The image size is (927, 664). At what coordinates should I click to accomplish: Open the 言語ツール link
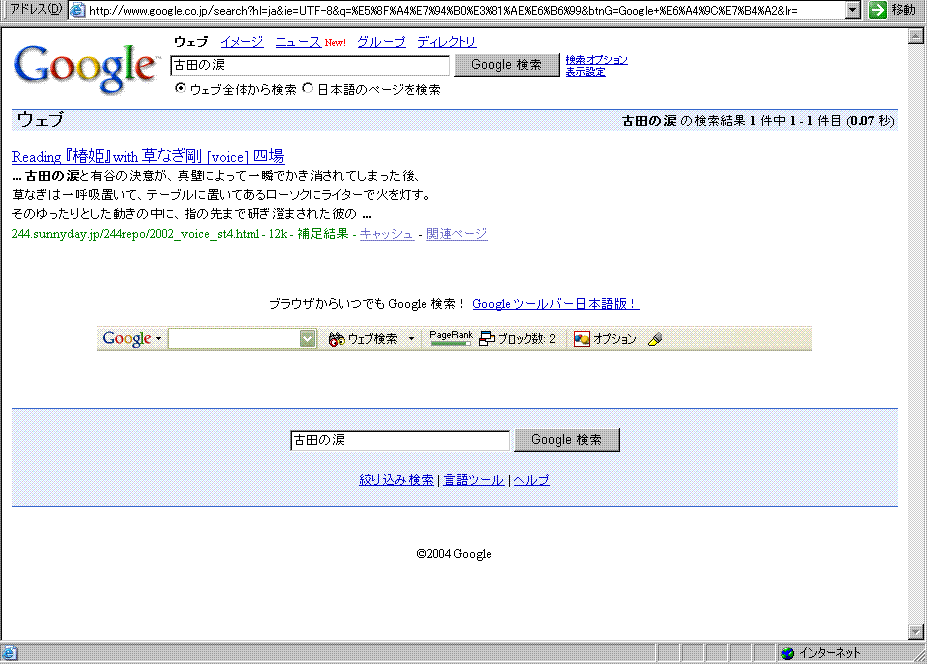point(474,480)
